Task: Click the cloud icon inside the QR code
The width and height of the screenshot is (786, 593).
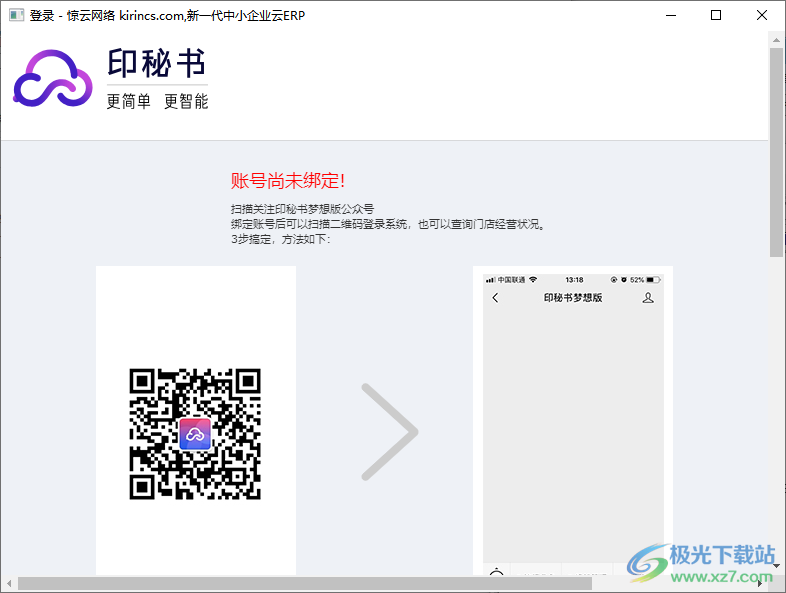Action: (x=195, y=434)
